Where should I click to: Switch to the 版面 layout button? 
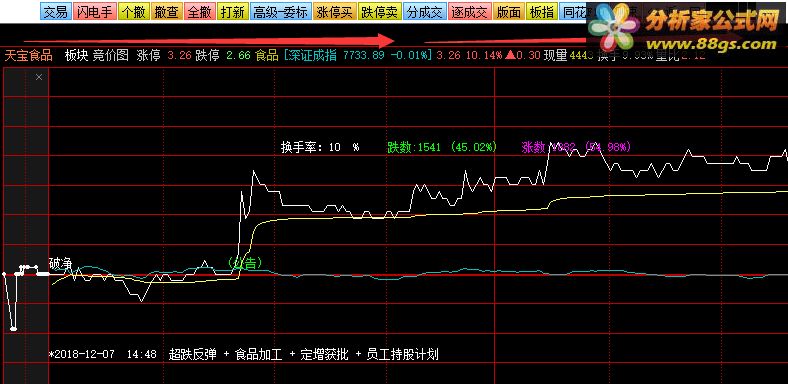[x=509, y=12]
